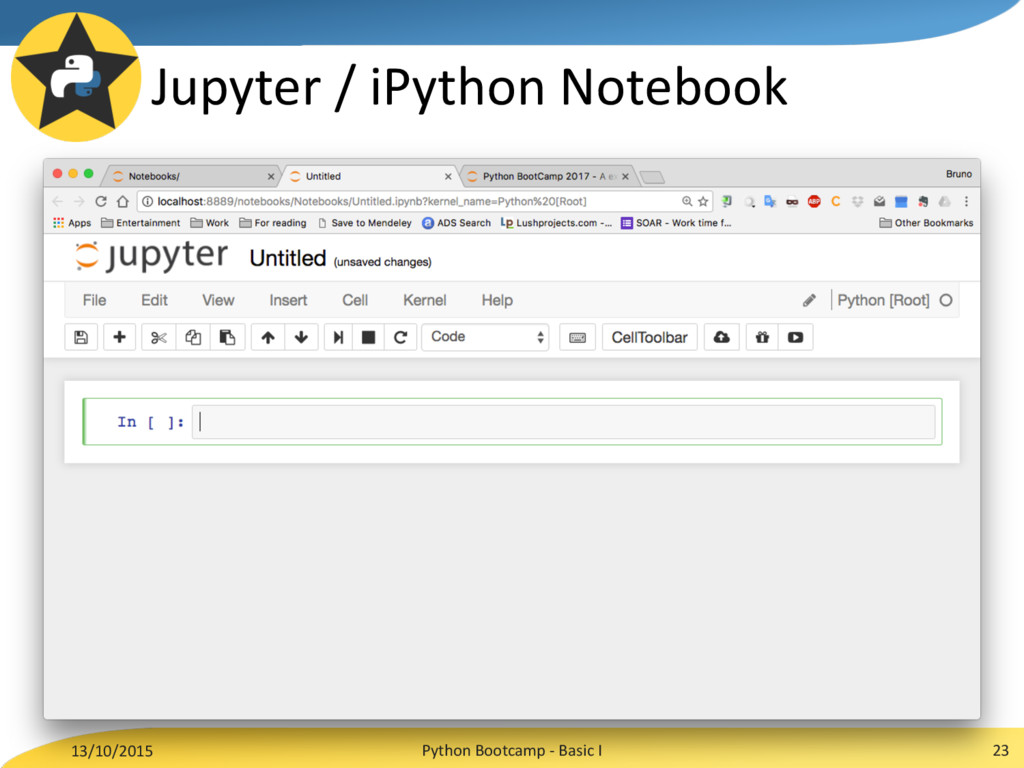This screenshot has width=1024, height=768.
Task: Click the browser back arrow
Action: click(x=58, y=201)
